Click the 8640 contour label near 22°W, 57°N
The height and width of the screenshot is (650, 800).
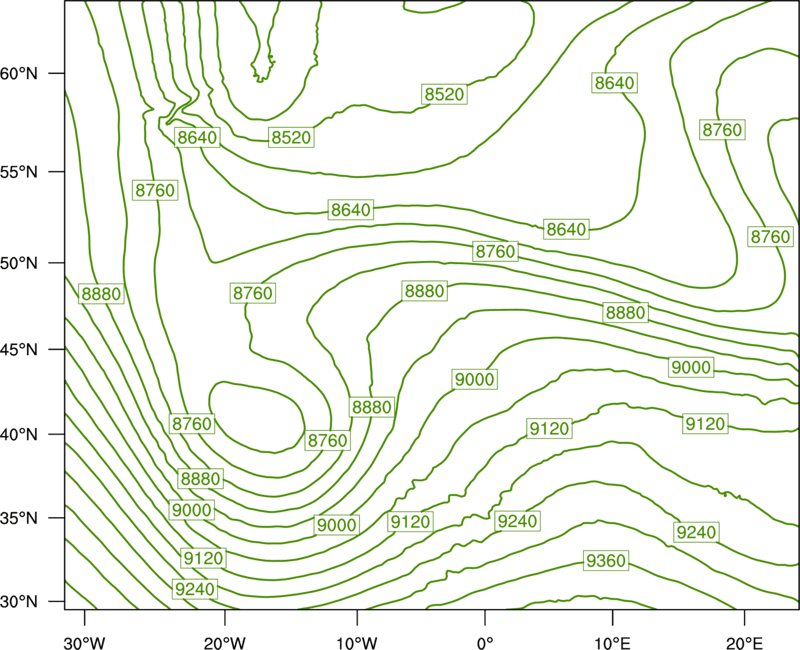tap(197, 137)
